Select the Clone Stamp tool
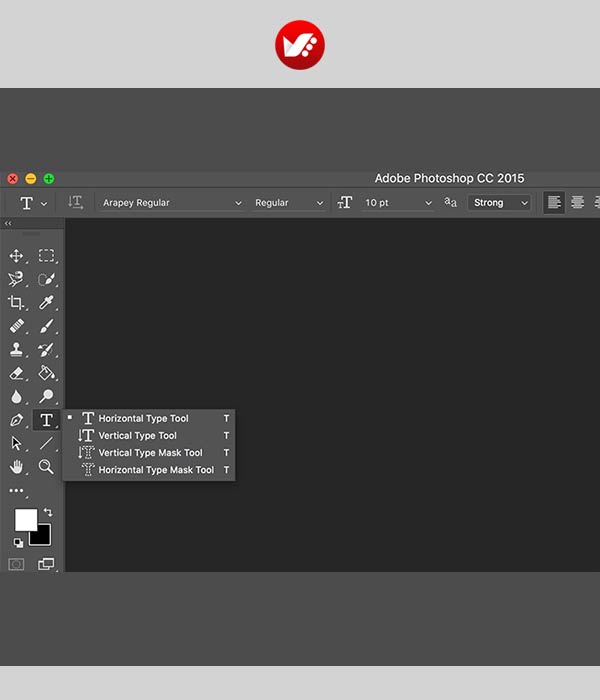Image resolution: width=600 pixels, height=700 pixels. (x=17, y=350)
